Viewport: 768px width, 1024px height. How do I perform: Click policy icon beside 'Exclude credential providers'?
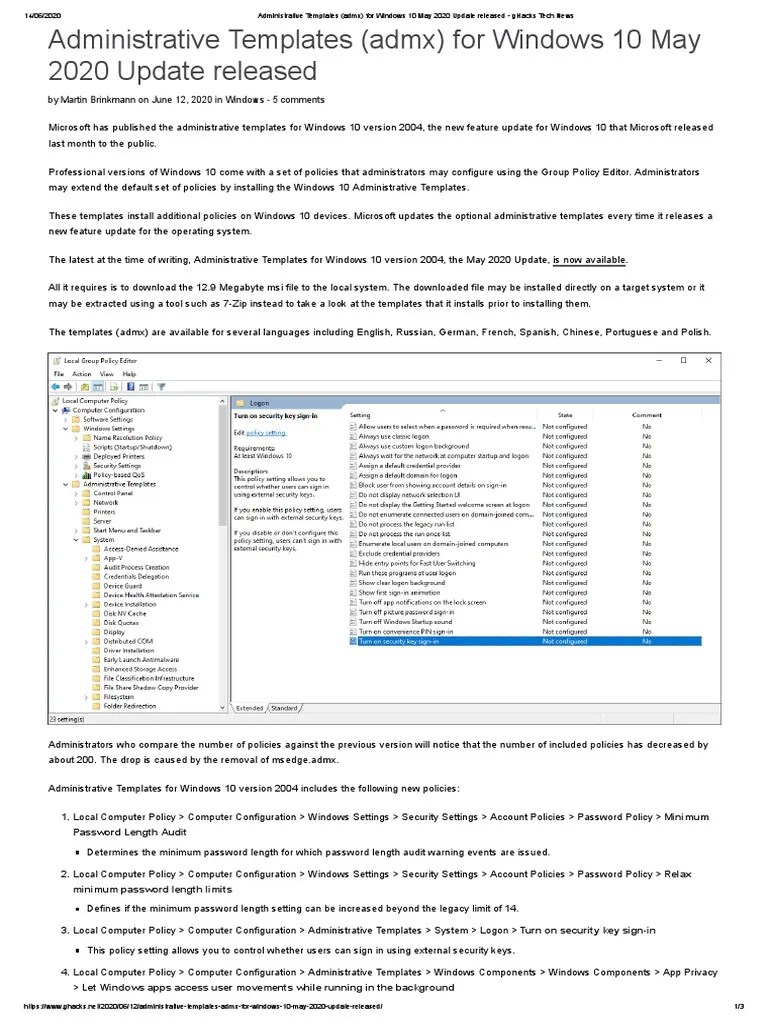point(353,553)
